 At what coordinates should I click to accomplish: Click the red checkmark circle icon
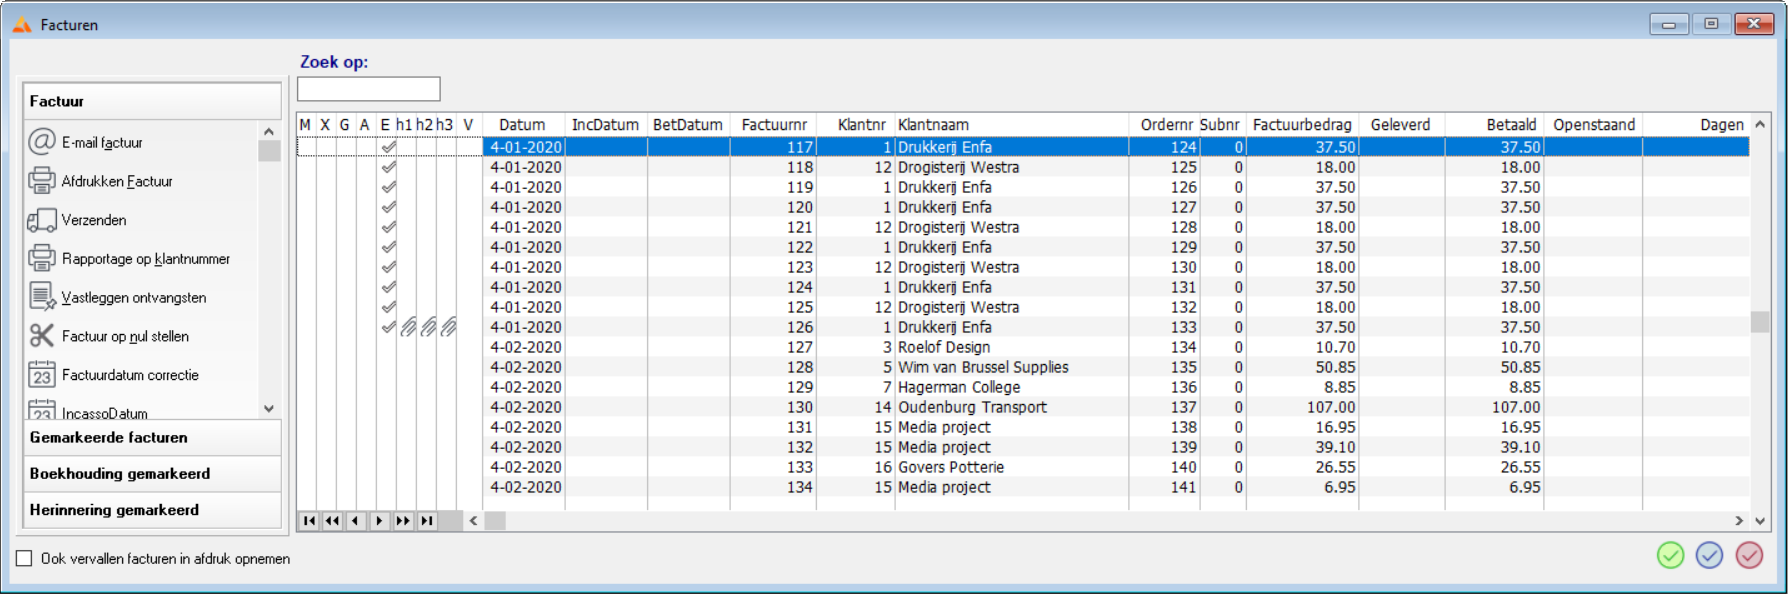(x=1749, y=555)
